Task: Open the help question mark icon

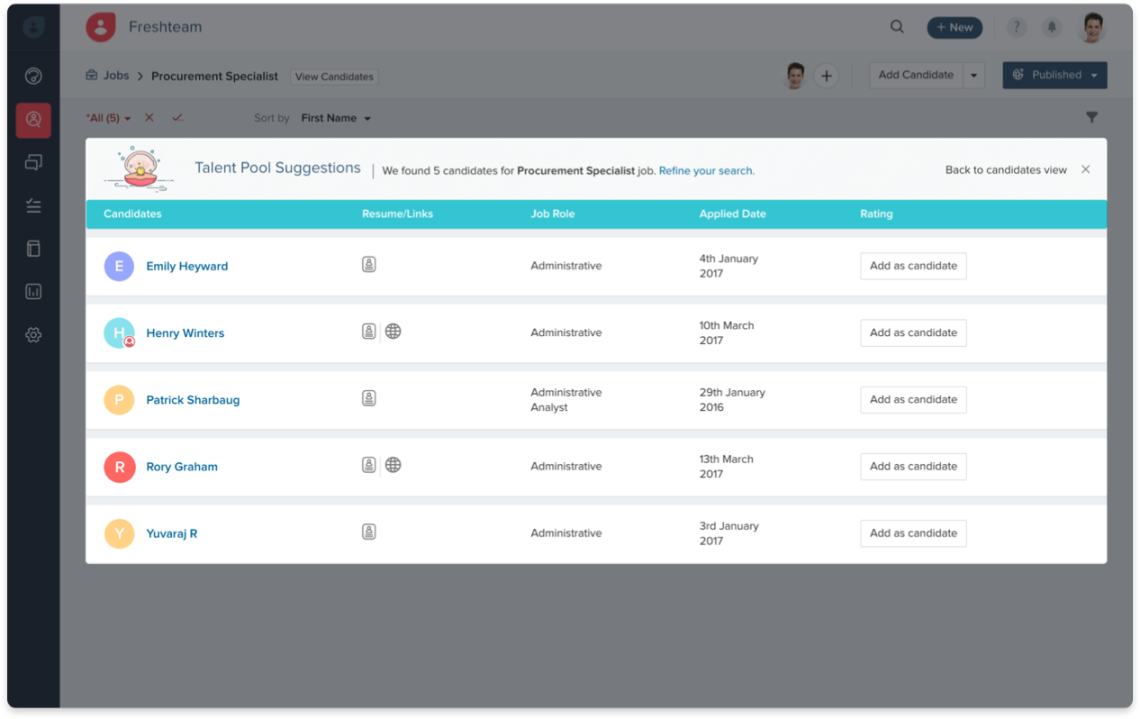Action: point(1016,27)
